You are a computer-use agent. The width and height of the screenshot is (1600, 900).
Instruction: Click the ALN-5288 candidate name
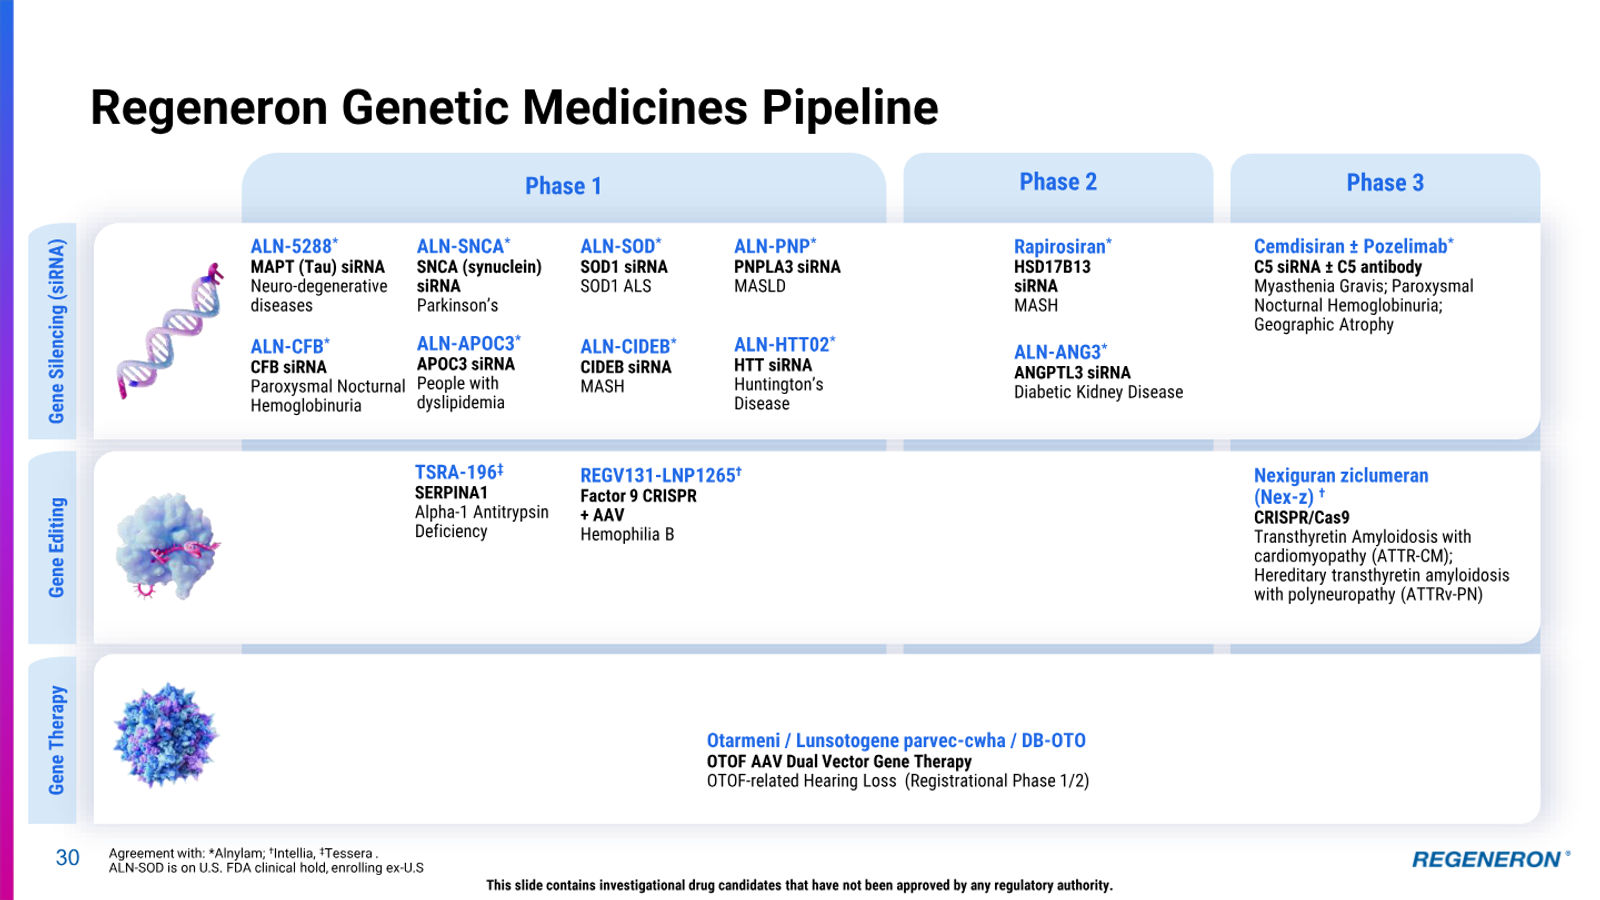294,246
